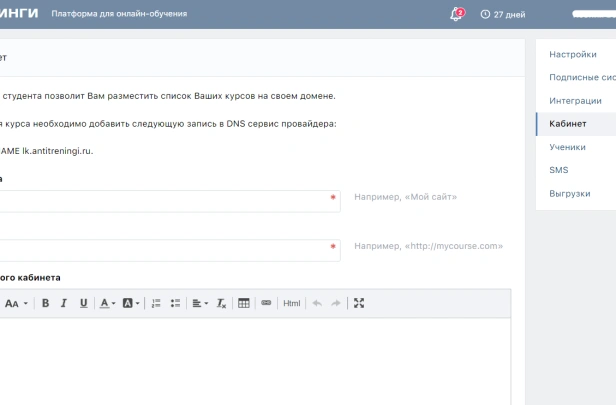
Task: Click the input field with «Мой сайт» hint
Action: click(165, 201)
